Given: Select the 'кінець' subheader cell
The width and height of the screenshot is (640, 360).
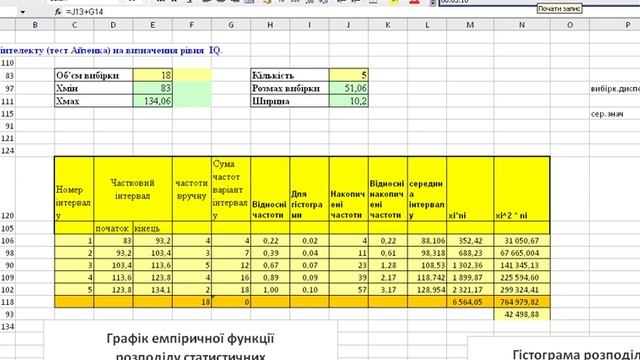Looking at the screenshot, I should coord(153,228).
